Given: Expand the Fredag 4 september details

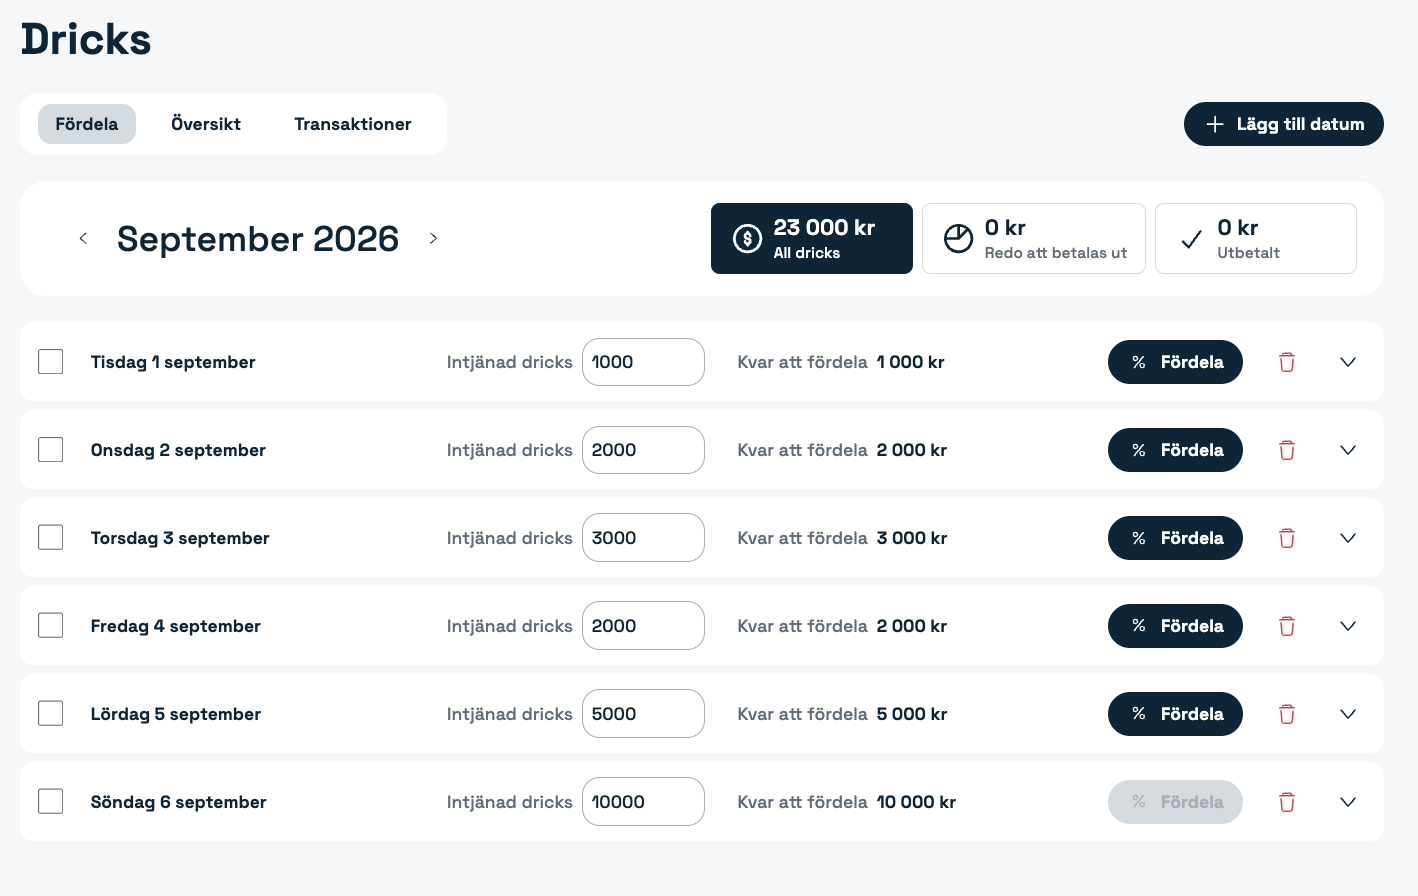Looking at the screenshot, I should (1348, 626).
